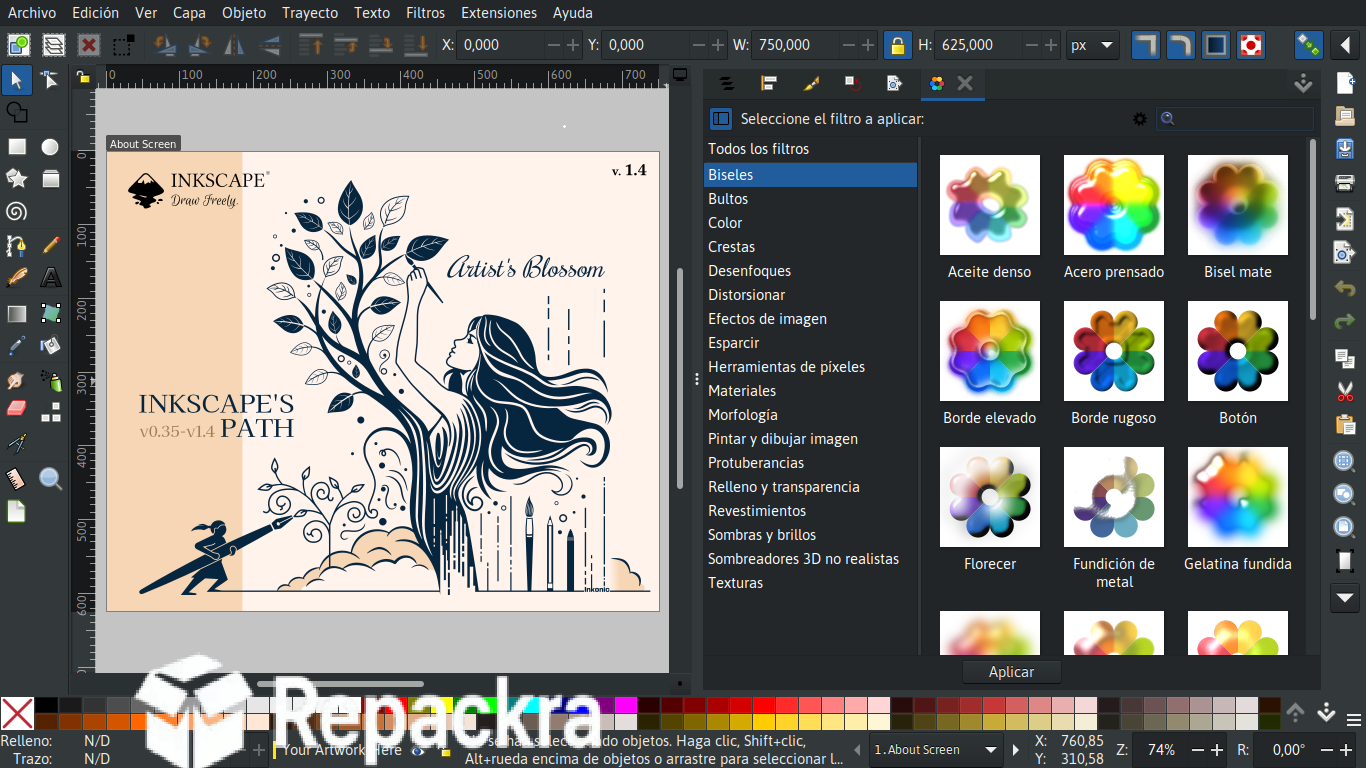
Task: Switch to the Fill and Stroke tab
Action: click(811, 84)
